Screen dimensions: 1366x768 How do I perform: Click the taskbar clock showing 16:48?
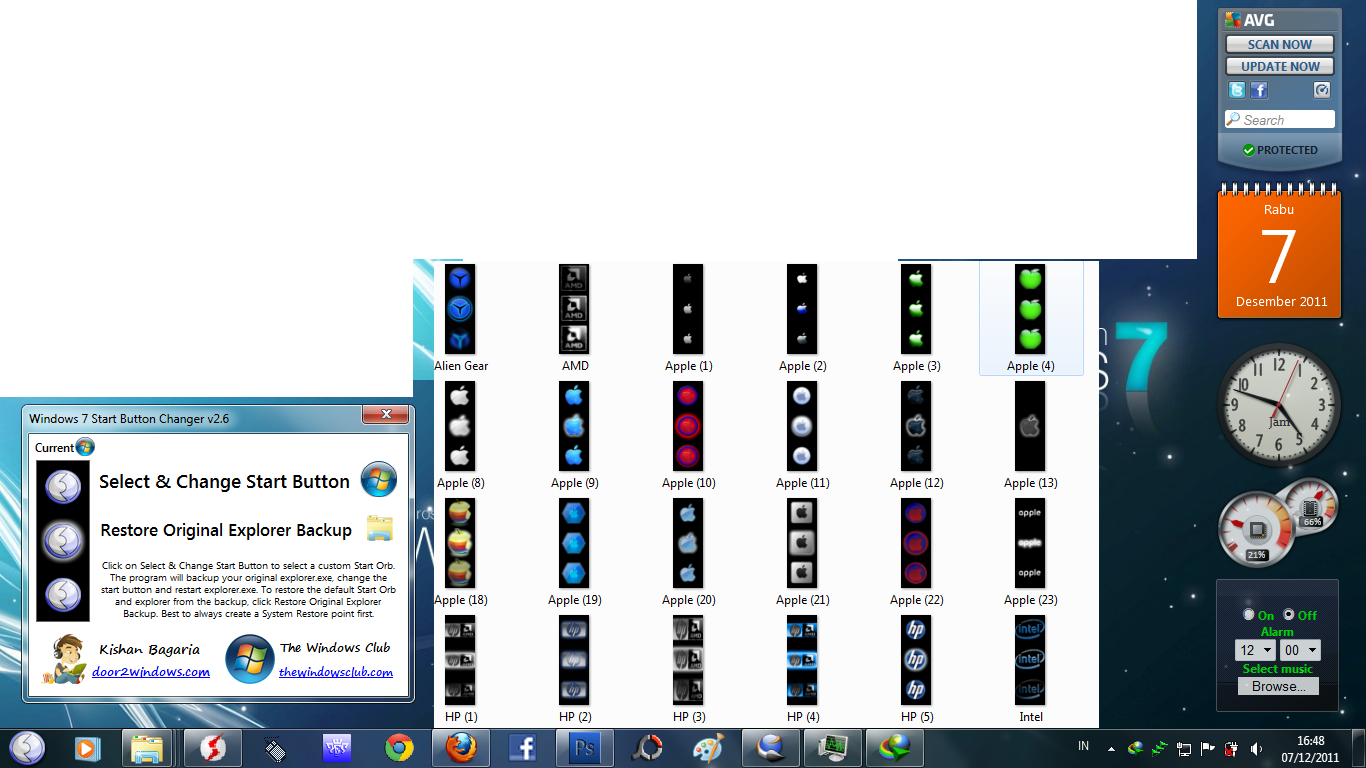tap(1310, 748)
